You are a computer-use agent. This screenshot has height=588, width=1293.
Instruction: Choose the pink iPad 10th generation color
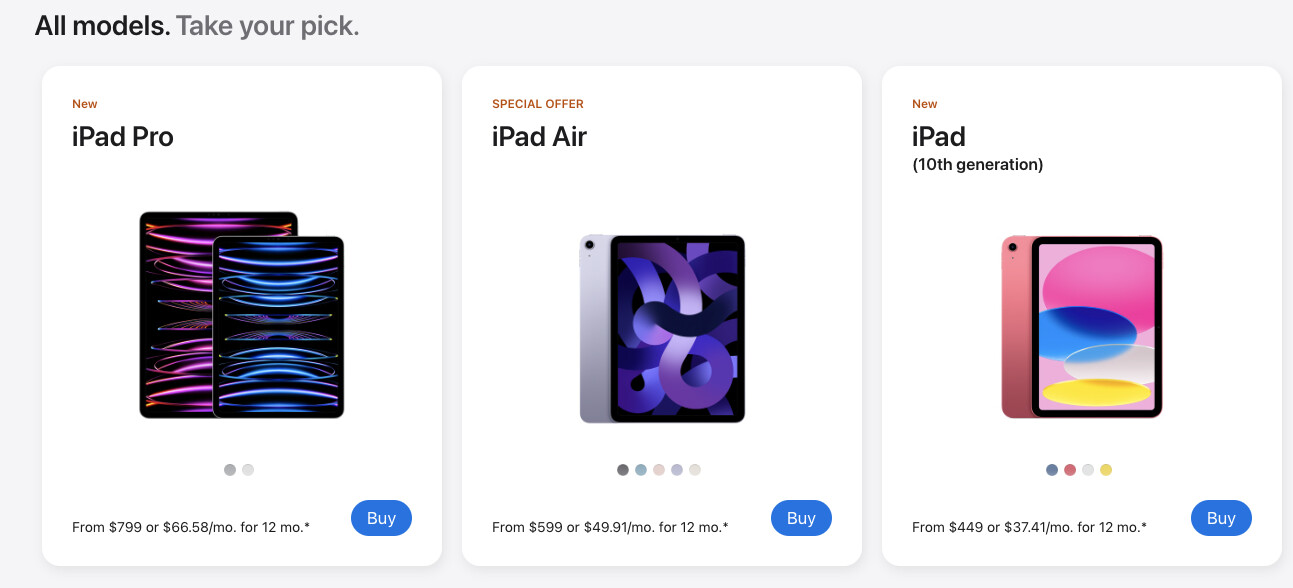coord(1070,470)
